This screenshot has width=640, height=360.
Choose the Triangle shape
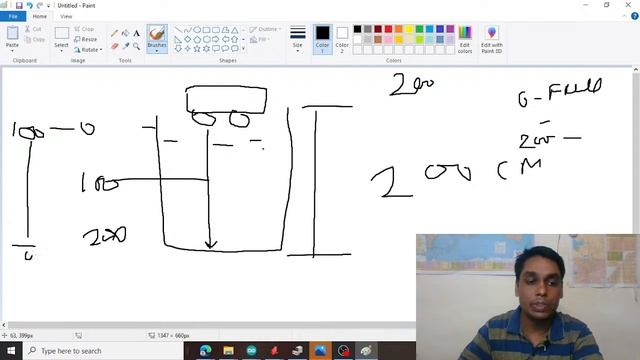(235, 30)
